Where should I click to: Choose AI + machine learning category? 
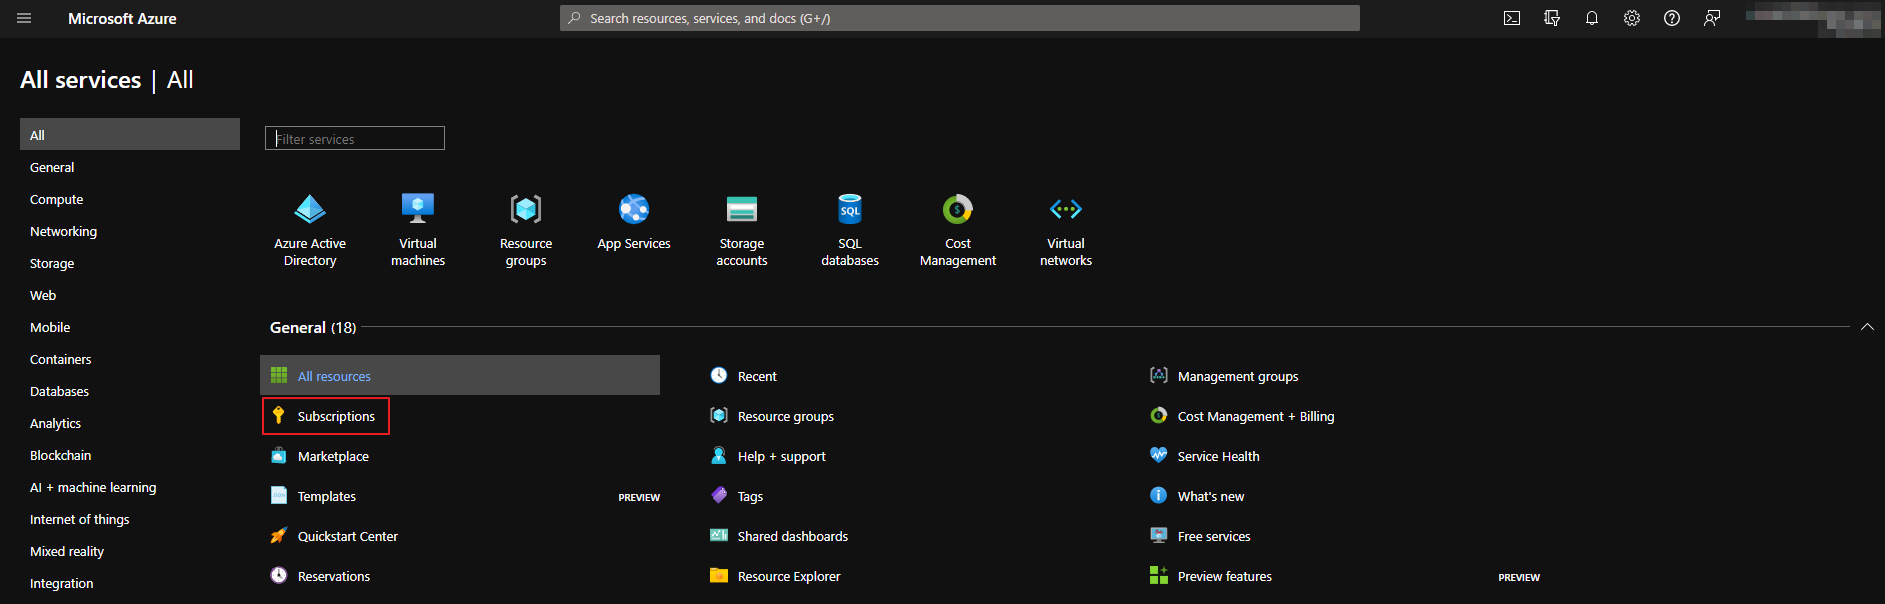93,488
